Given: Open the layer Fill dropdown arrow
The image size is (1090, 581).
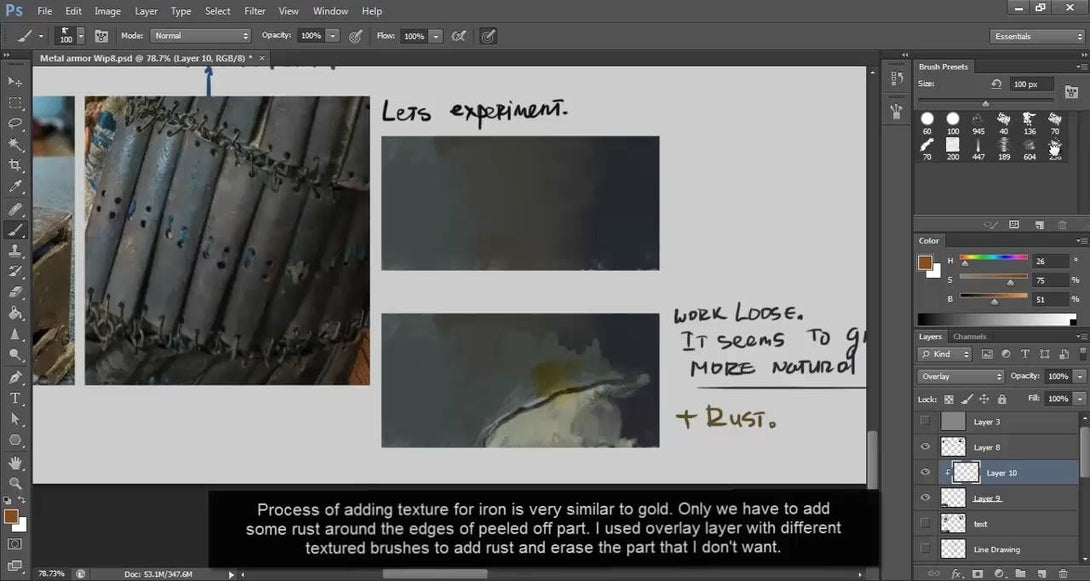Looking at the screenshot, I should point(1080,399).
